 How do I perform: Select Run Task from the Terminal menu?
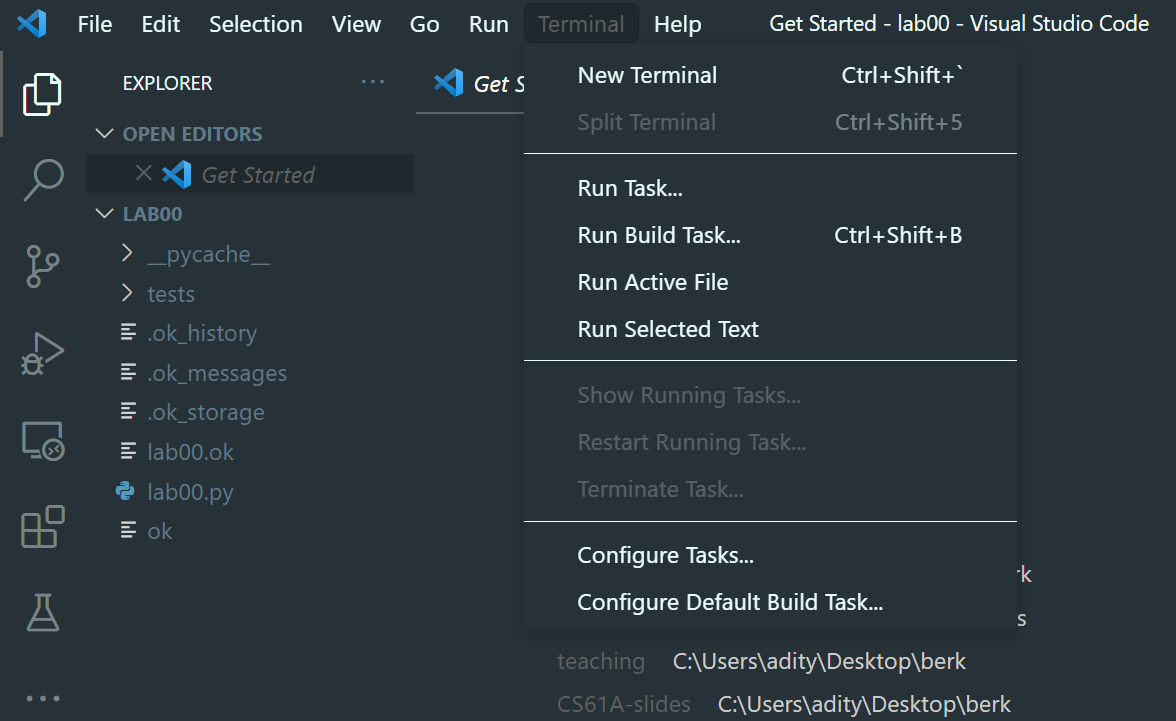[x=630, y=187]
